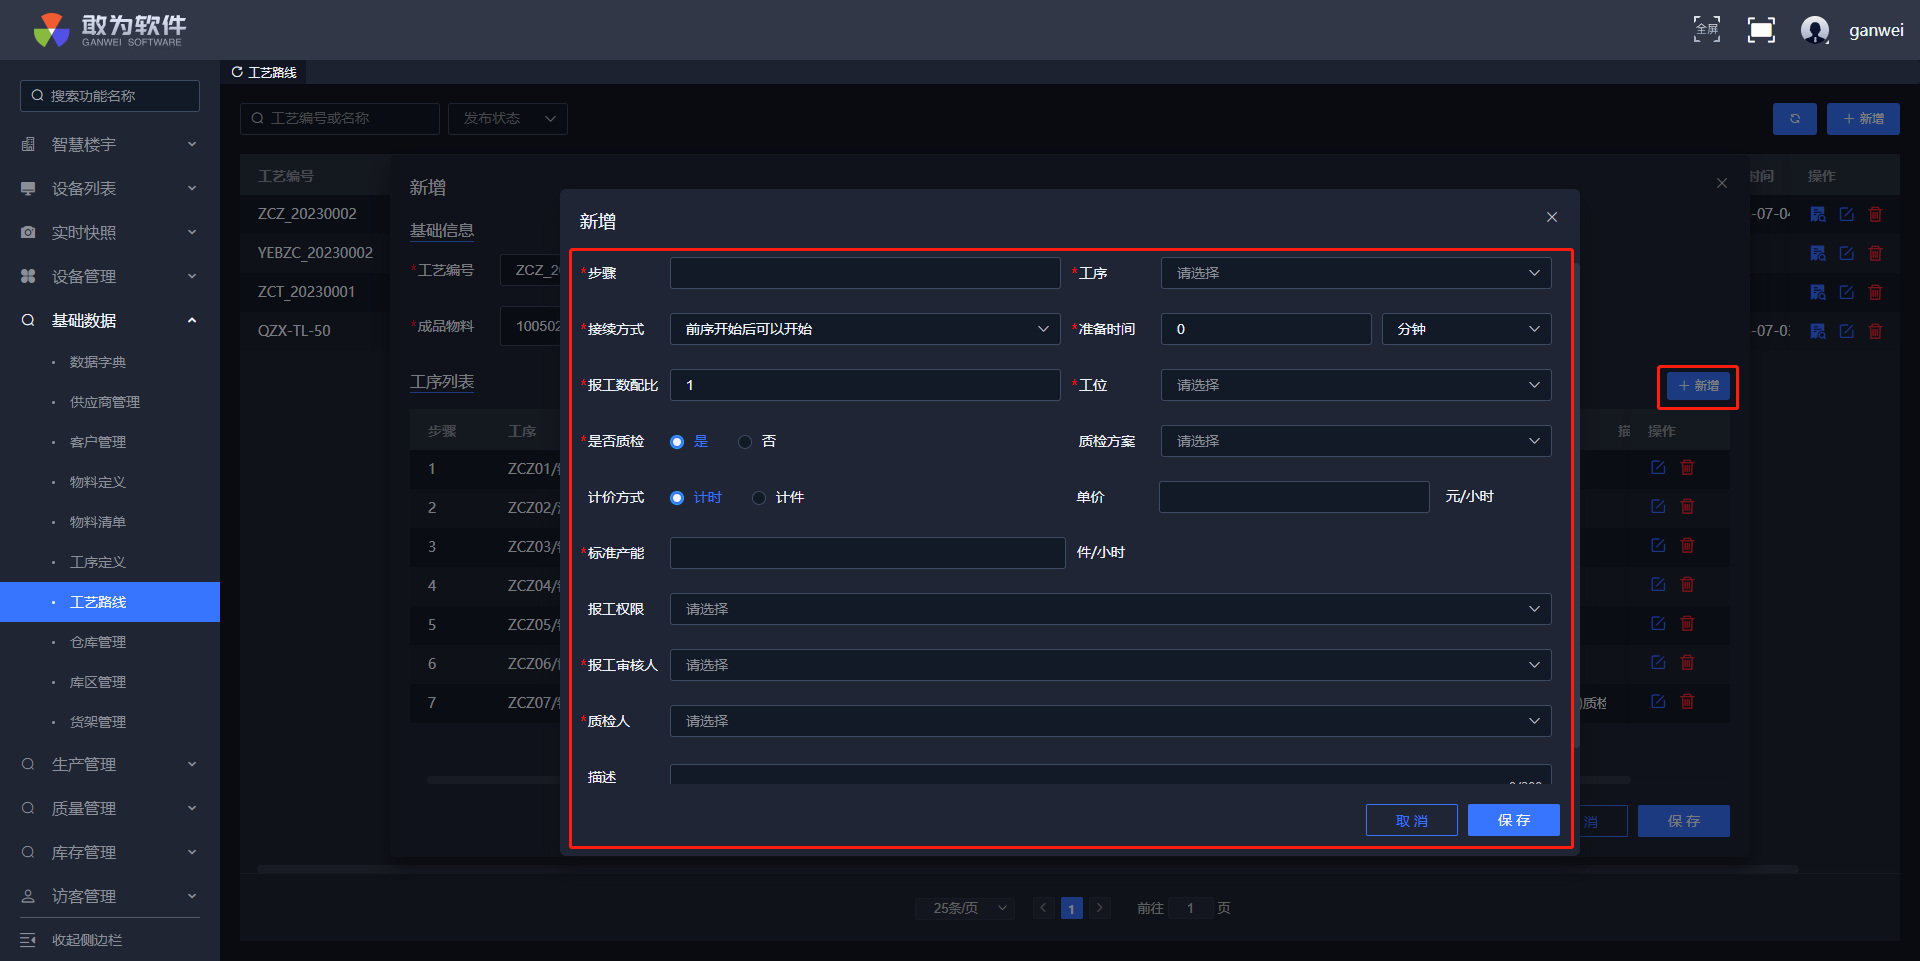Click the 步骤 input field
The height and width of the screenshot is (961, 1920).
point(864,273)
